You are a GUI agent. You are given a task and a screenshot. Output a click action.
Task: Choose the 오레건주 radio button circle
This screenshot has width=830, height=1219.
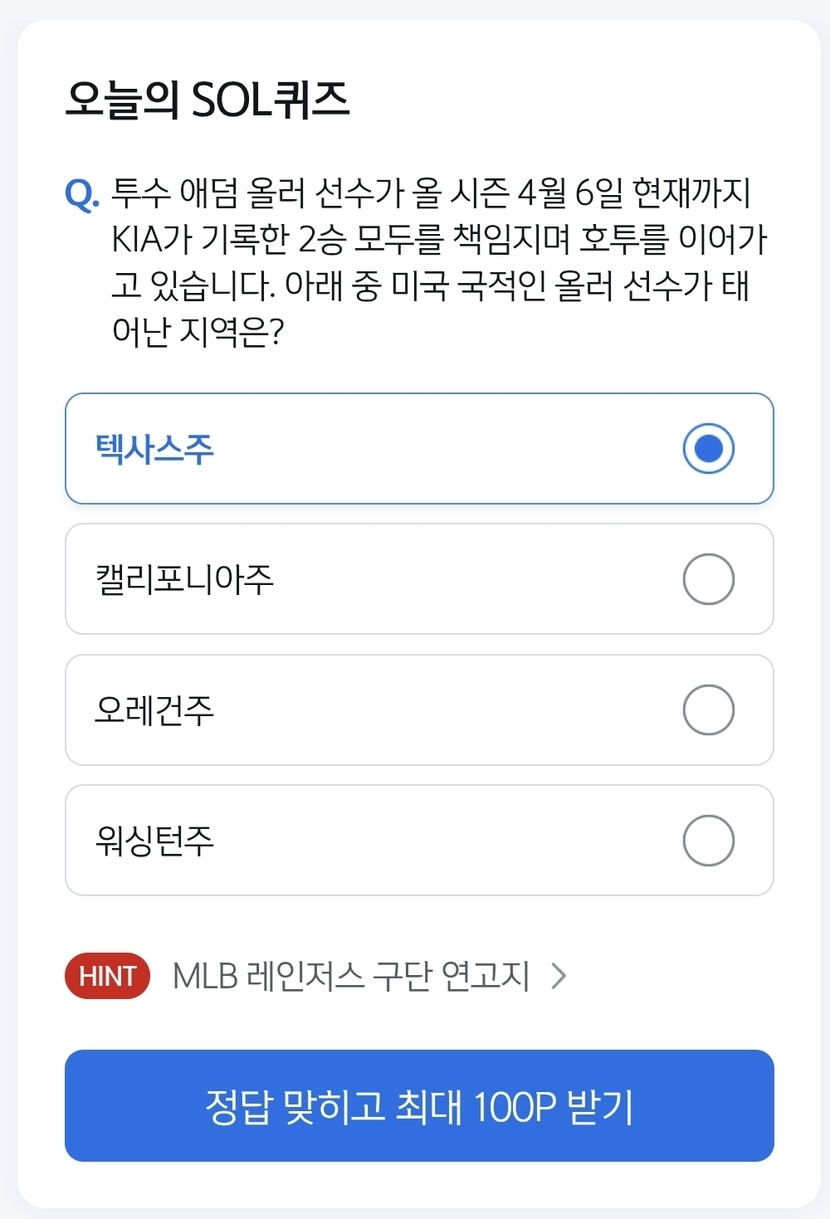click(708, 710)
